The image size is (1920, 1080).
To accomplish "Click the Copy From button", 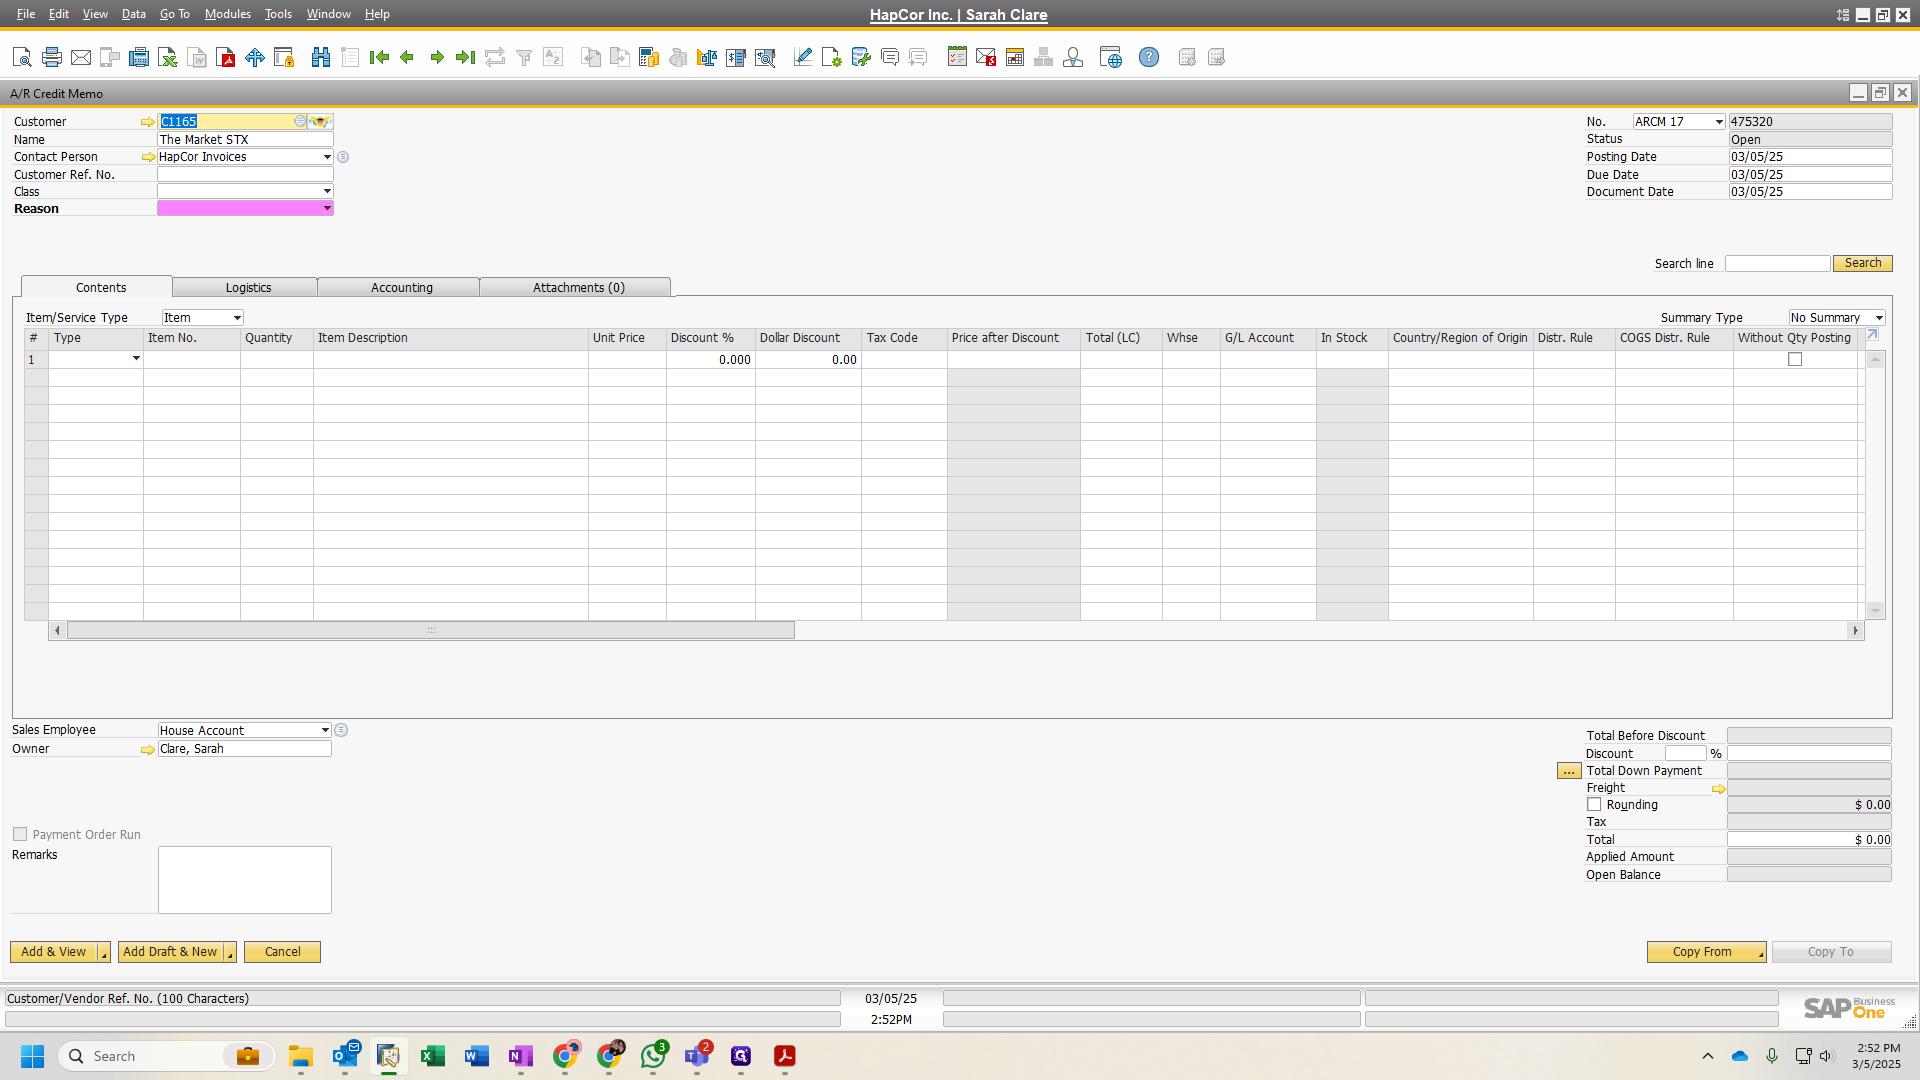I will [x=1701, y=952].
